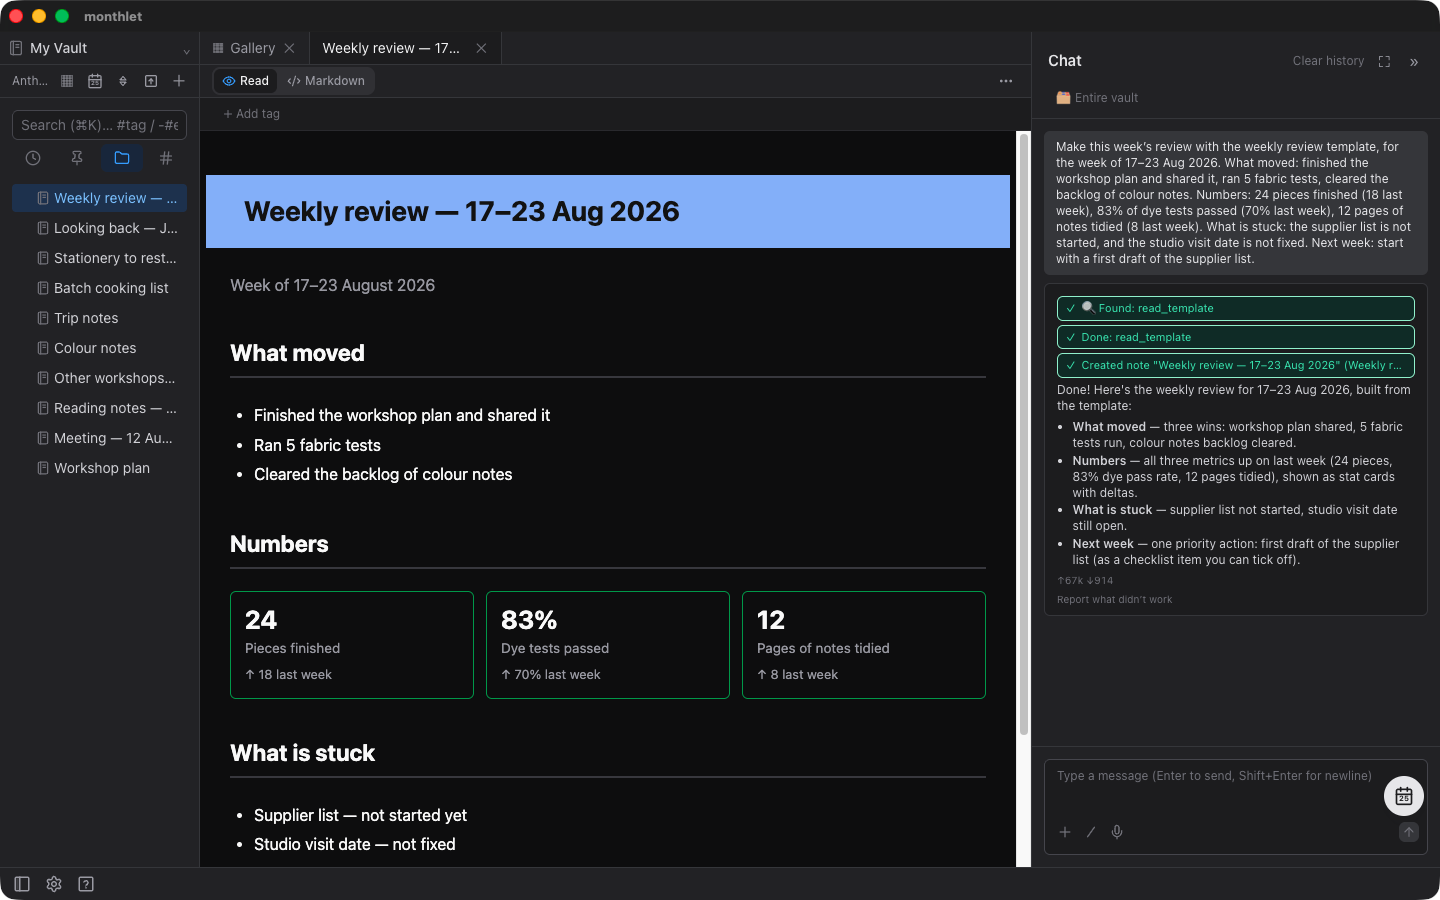Open the My Vault dropdown chevron
This screenshot has height=900, width=1440.
[186, 51]
